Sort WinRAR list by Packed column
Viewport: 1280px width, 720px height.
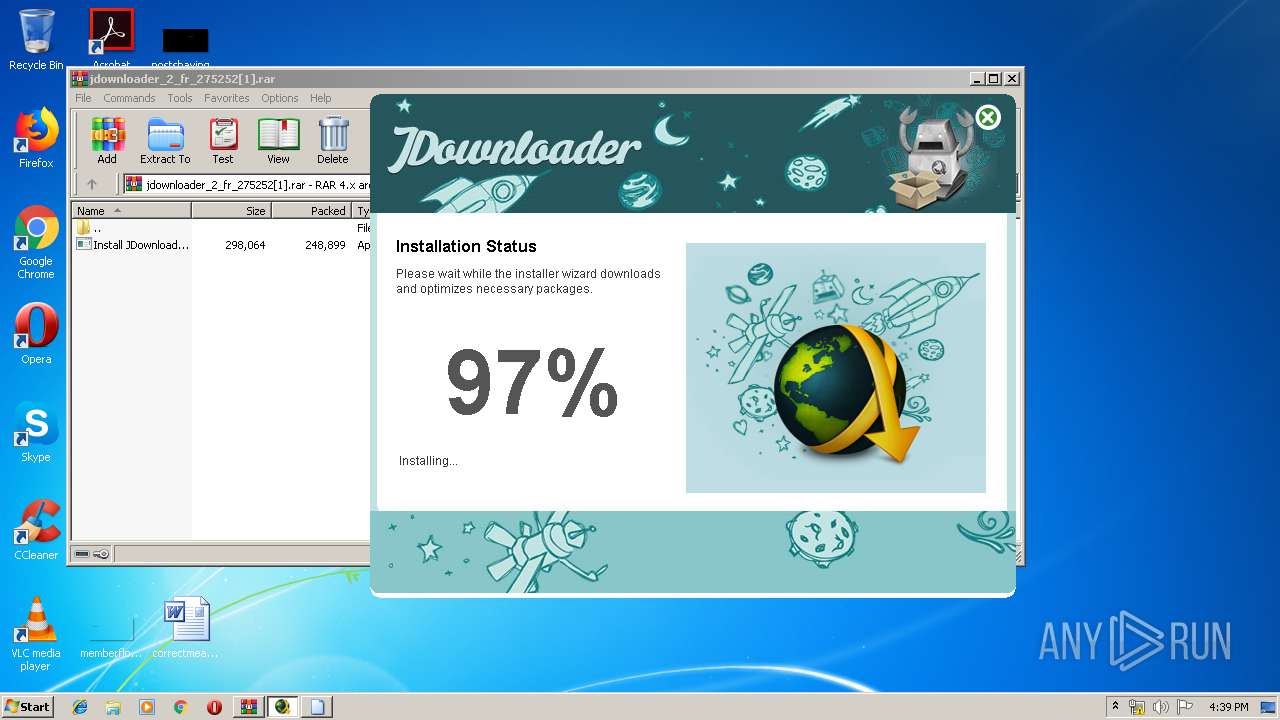click(x=311, y=211)
